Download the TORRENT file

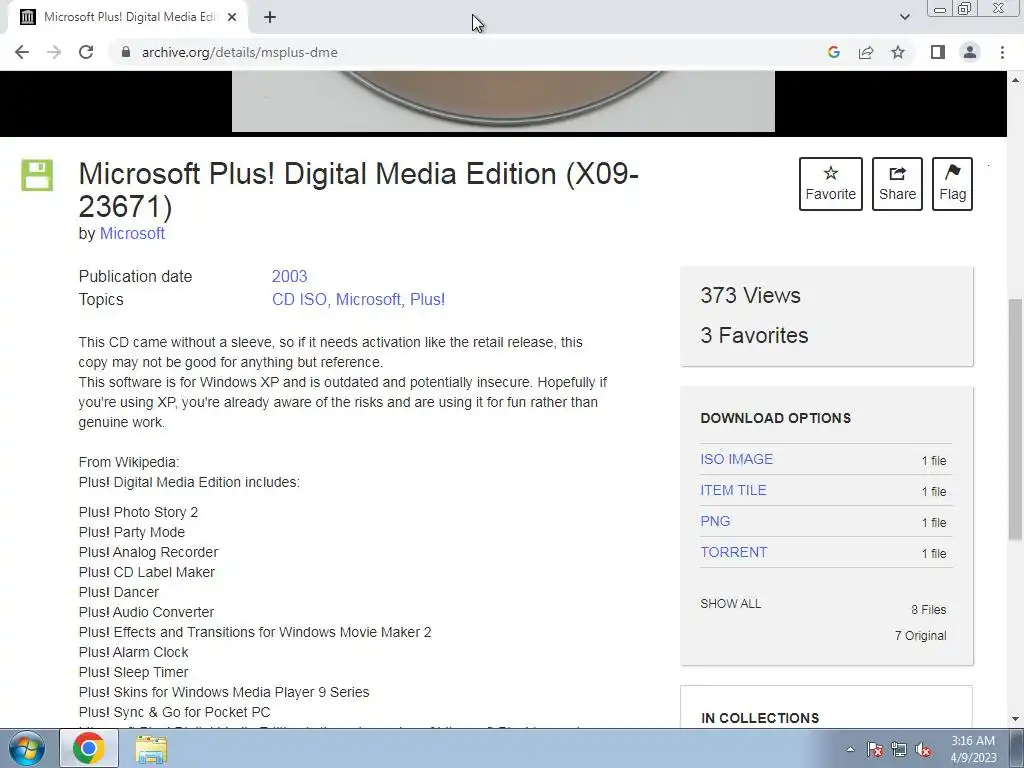[x=733, y=552]
